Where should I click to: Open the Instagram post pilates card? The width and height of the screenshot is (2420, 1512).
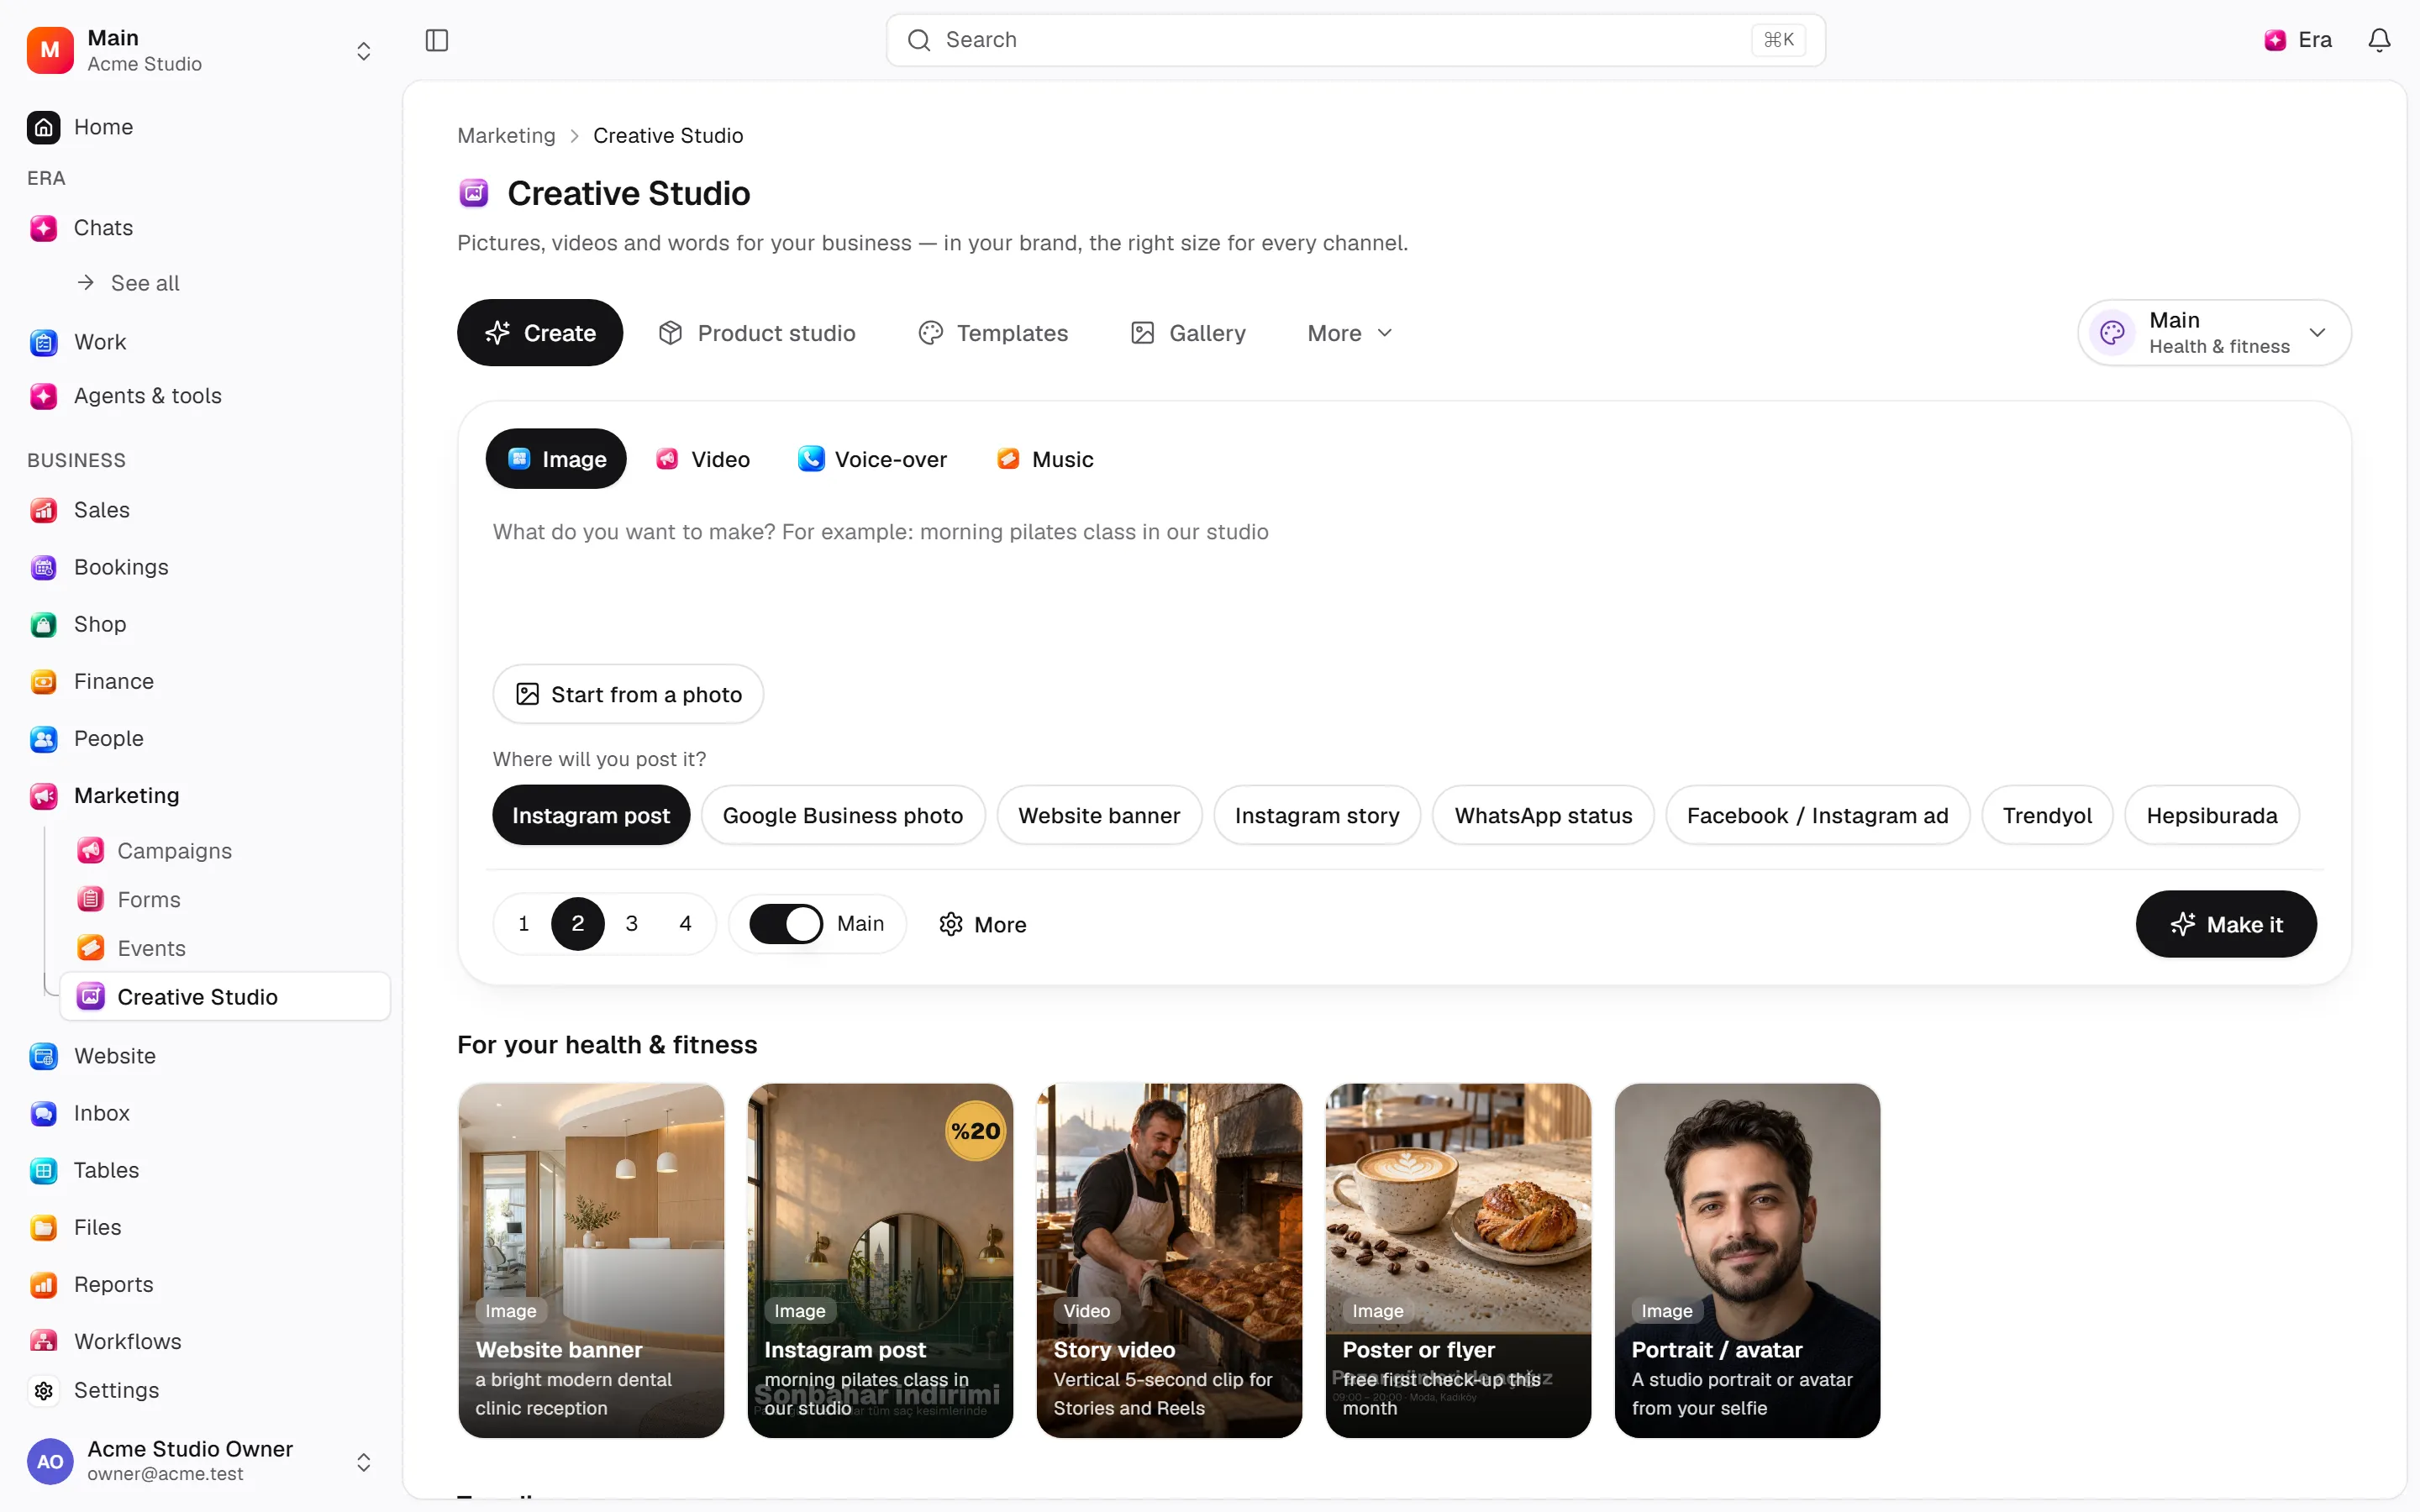coord(880,1260)
